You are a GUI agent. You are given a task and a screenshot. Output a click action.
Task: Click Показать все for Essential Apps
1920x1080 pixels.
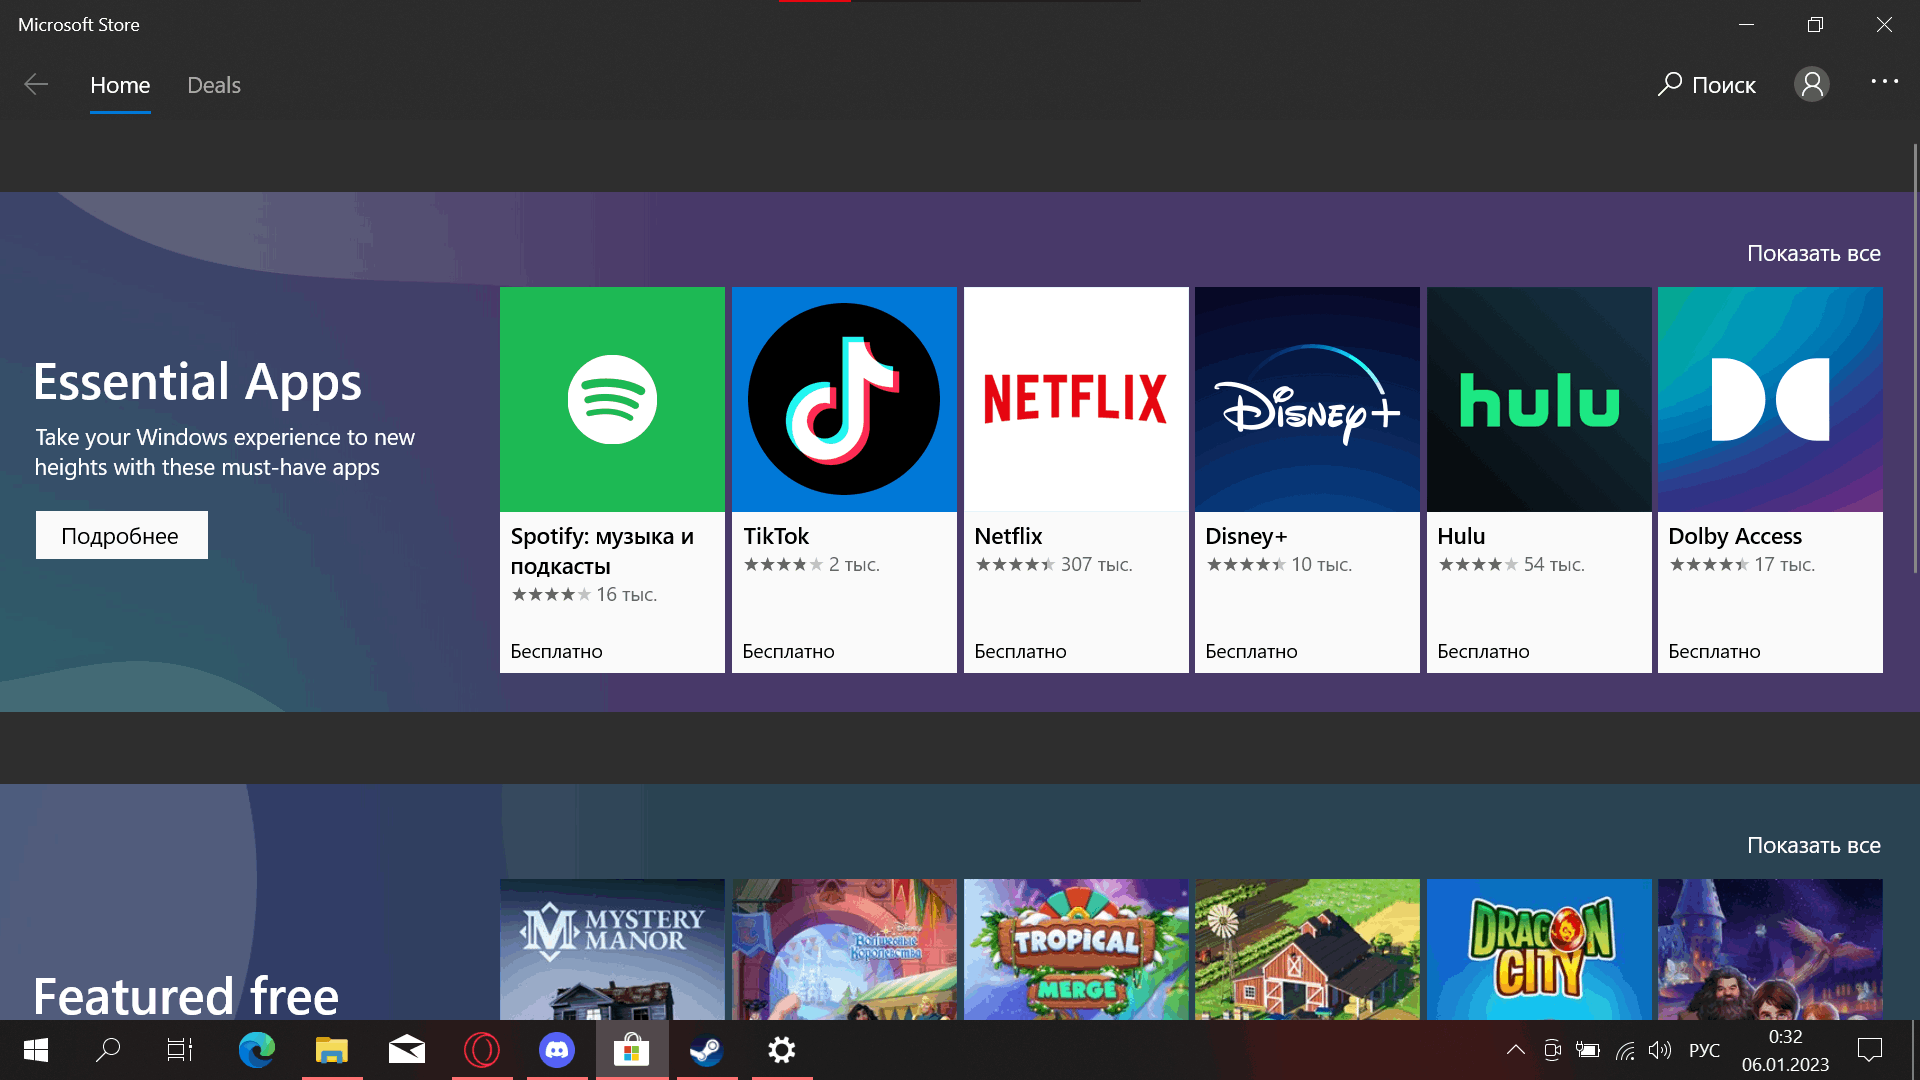pyautogui.click(x=1813, y=253)
